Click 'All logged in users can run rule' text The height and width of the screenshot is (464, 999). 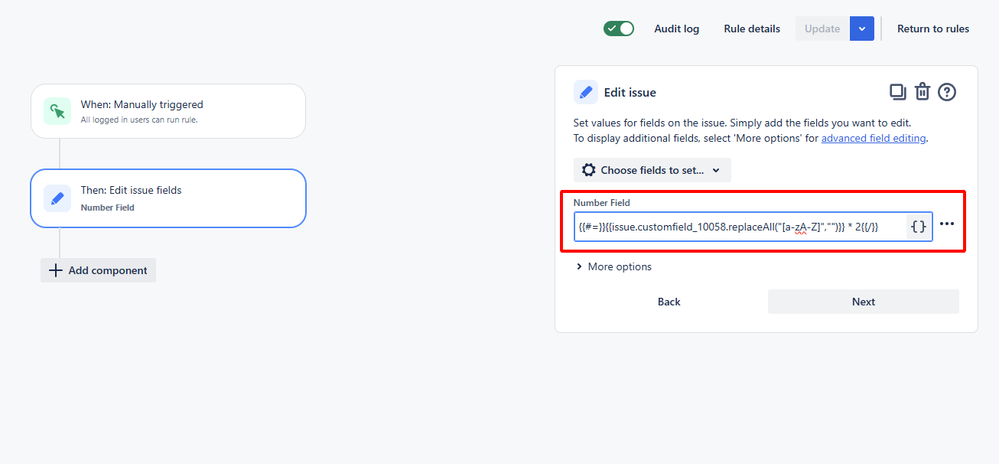[139, 119]
